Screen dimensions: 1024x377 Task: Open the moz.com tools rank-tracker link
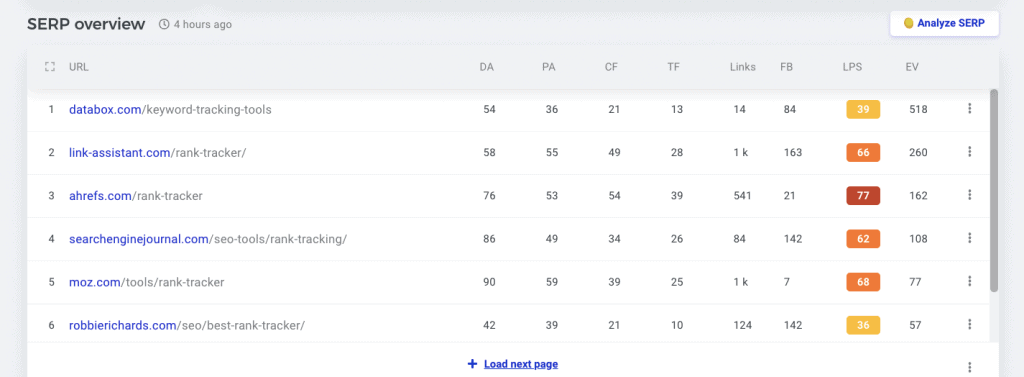[x=146, y=282]
